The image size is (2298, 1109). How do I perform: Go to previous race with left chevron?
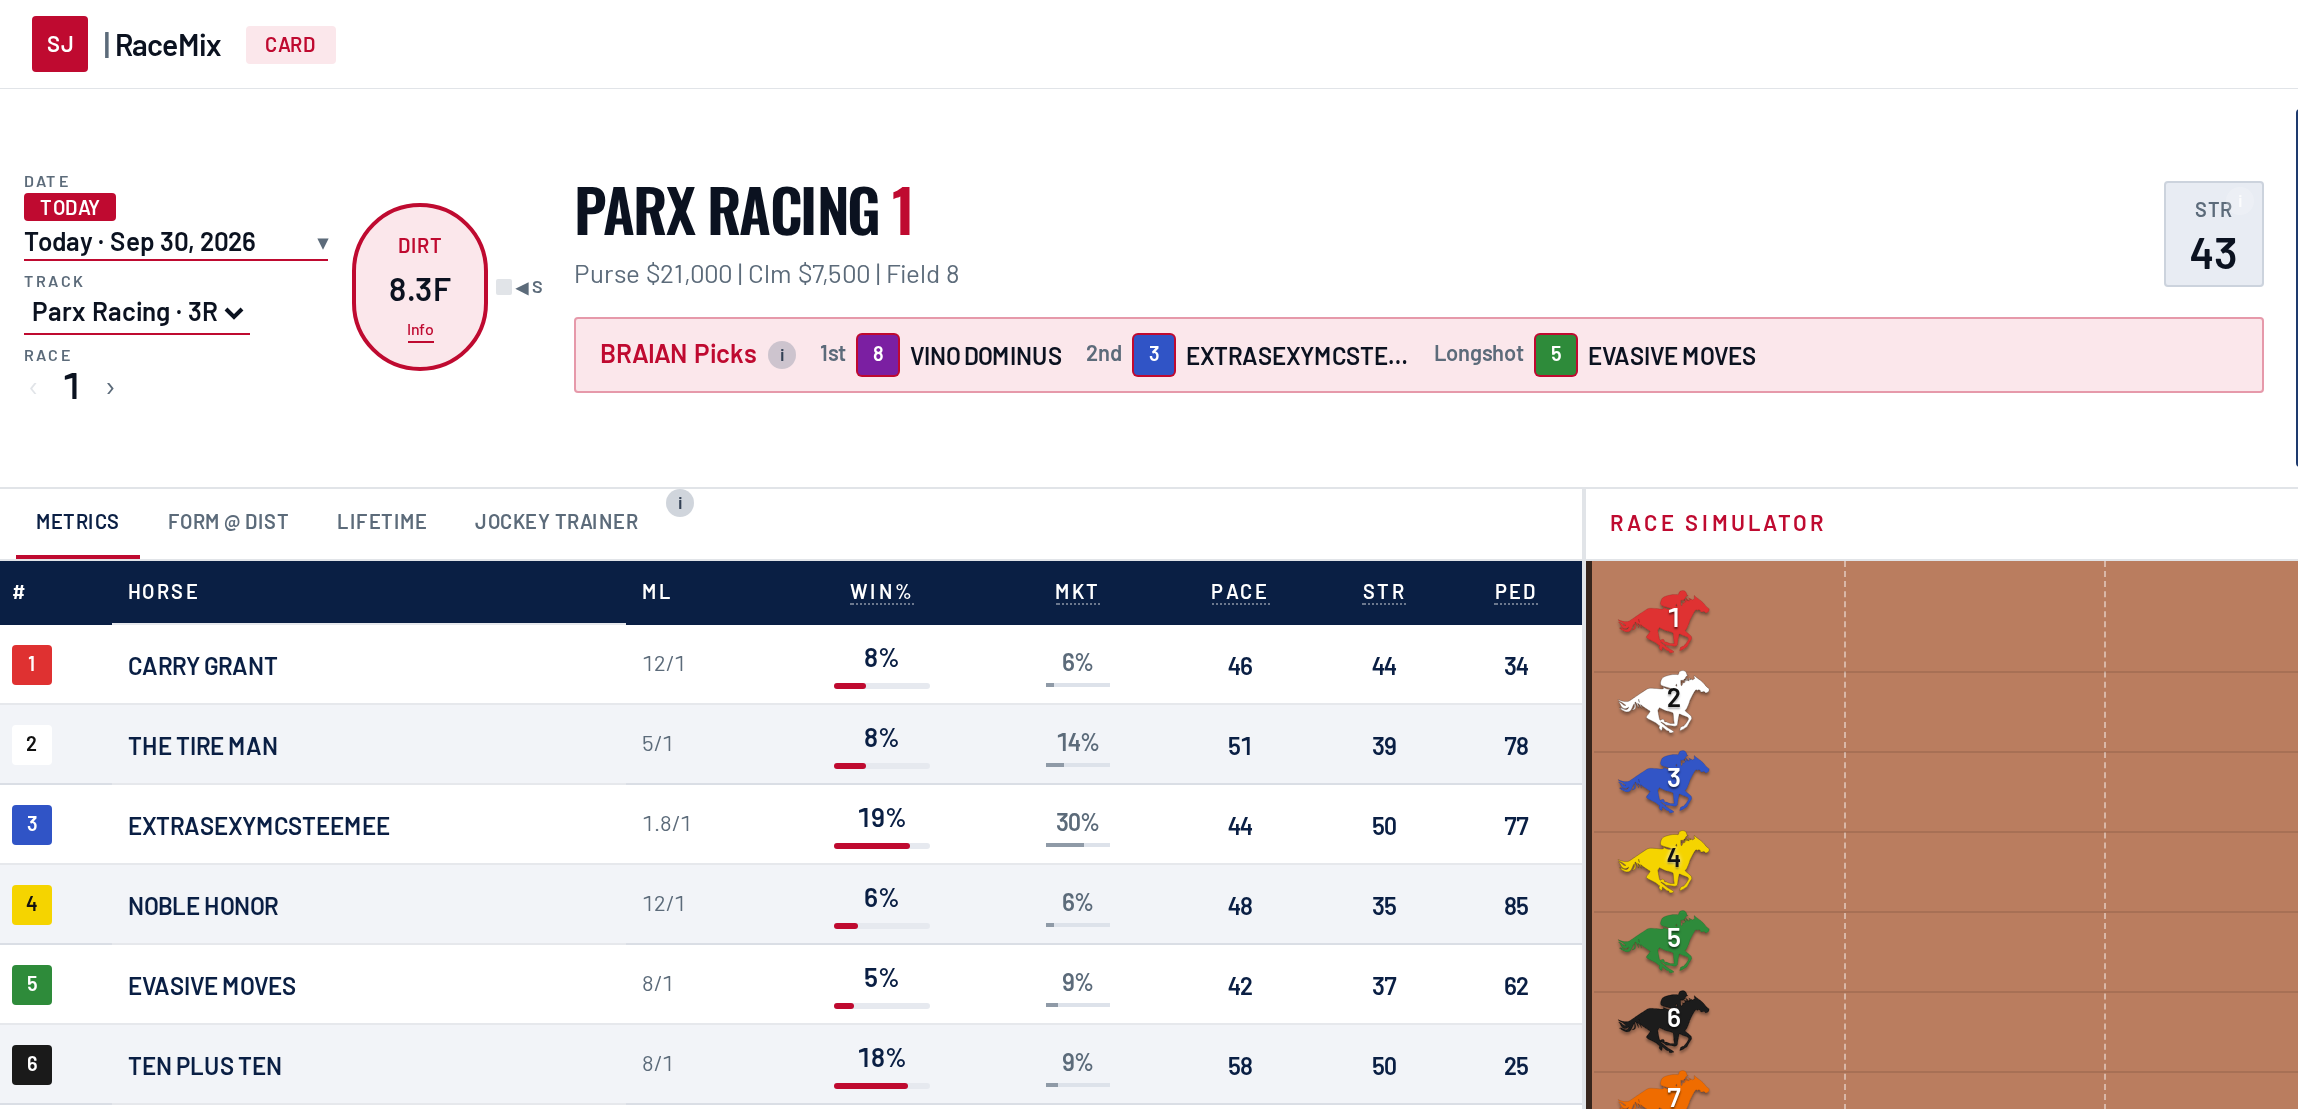[34, 388]
